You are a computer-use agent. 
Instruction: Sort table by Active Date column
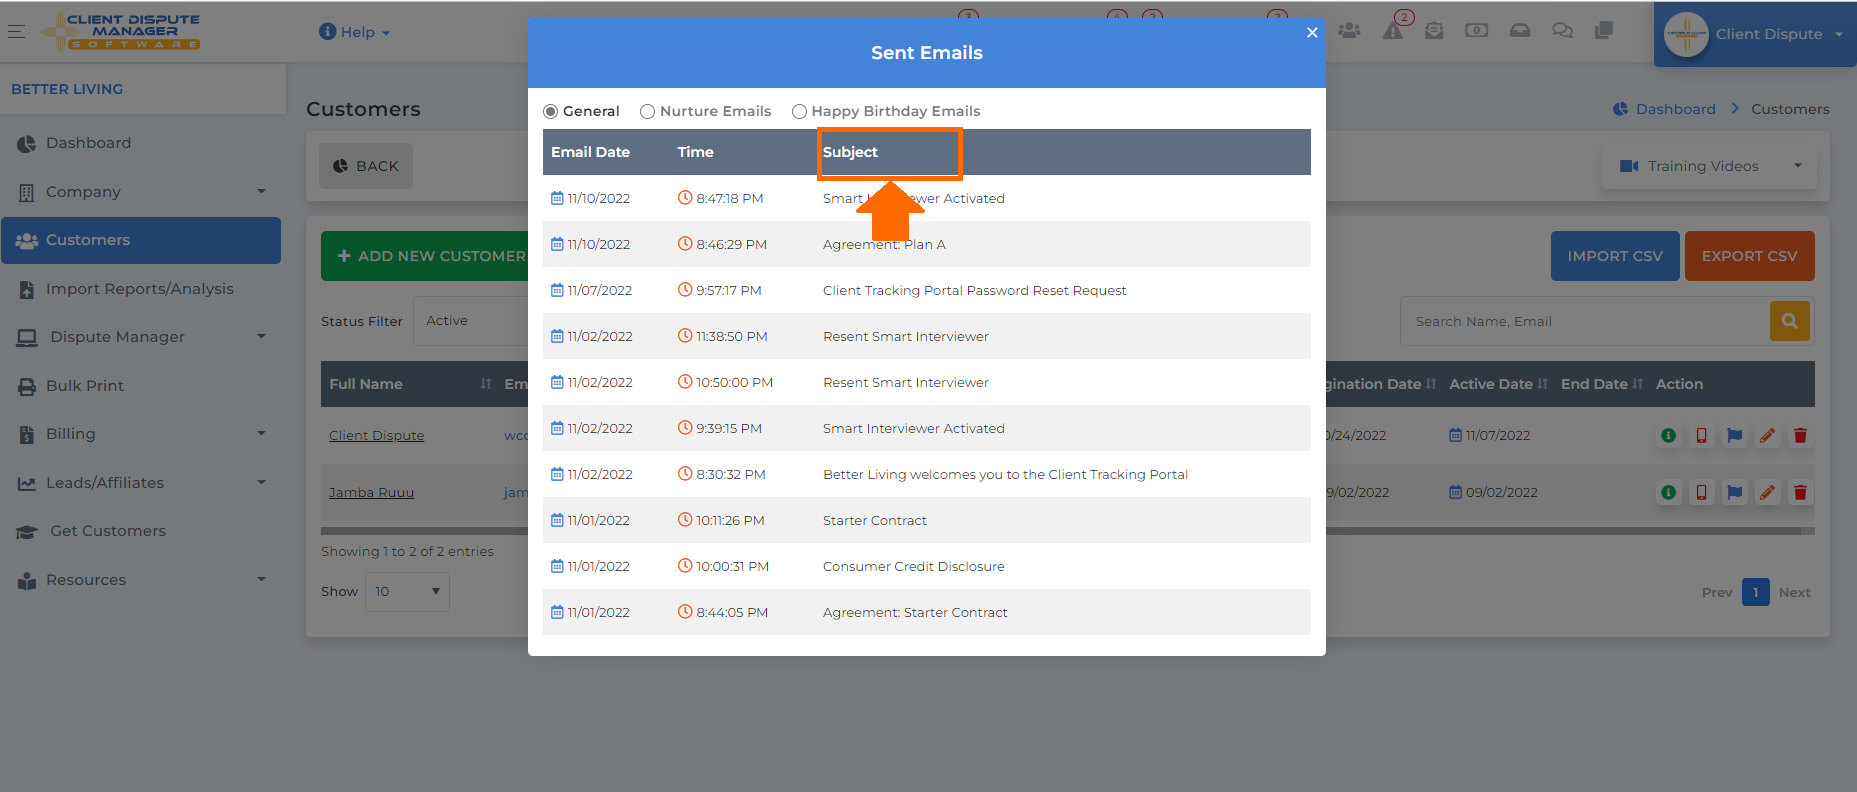(x=1498, y=384)
